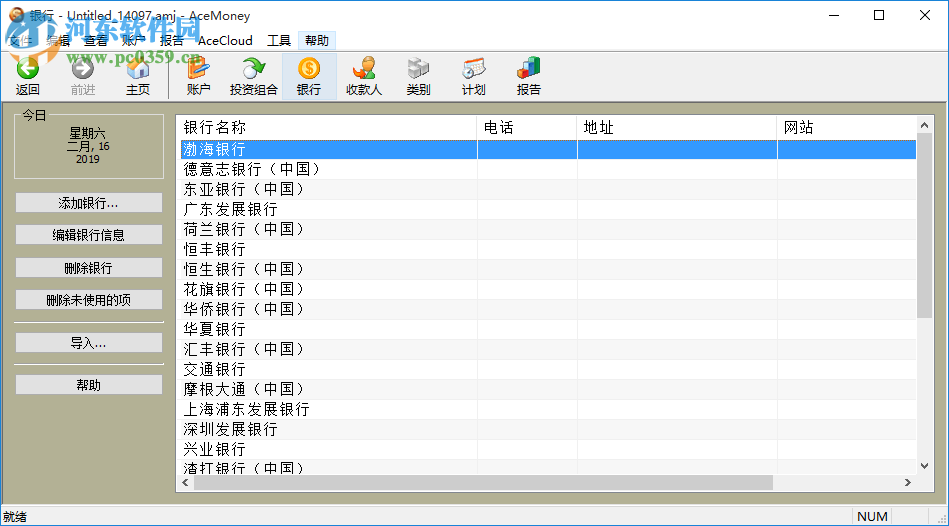
Task: Select the 德意志银行（中国） row
Action: click(548, 169)
